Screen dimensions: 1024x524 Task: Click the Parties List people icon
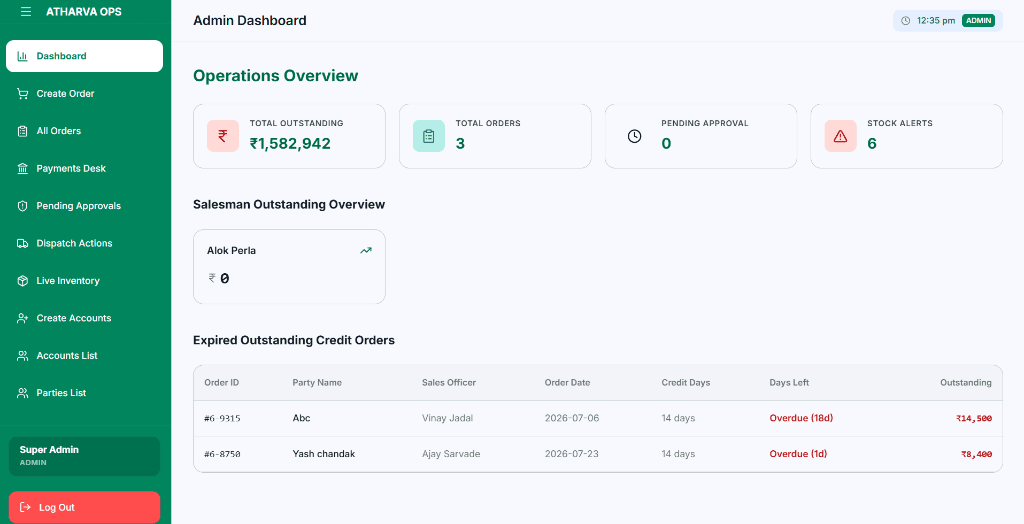click(22, 393)
